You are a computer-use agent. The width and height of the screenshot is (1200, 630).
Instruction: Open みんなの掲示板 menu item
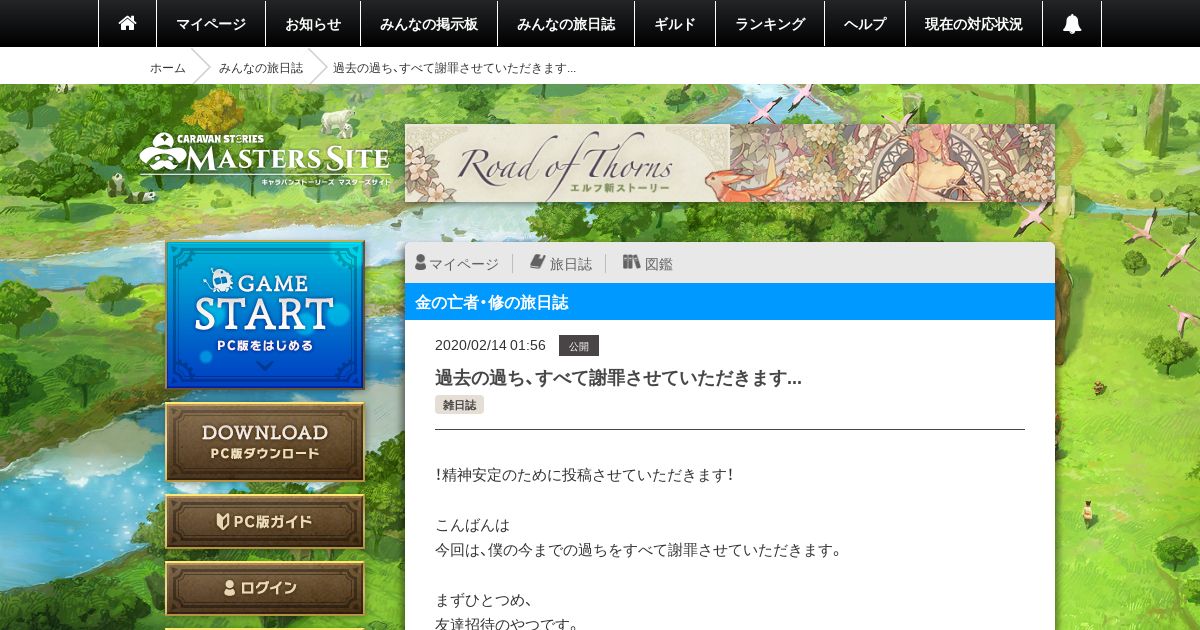point(429,24)
